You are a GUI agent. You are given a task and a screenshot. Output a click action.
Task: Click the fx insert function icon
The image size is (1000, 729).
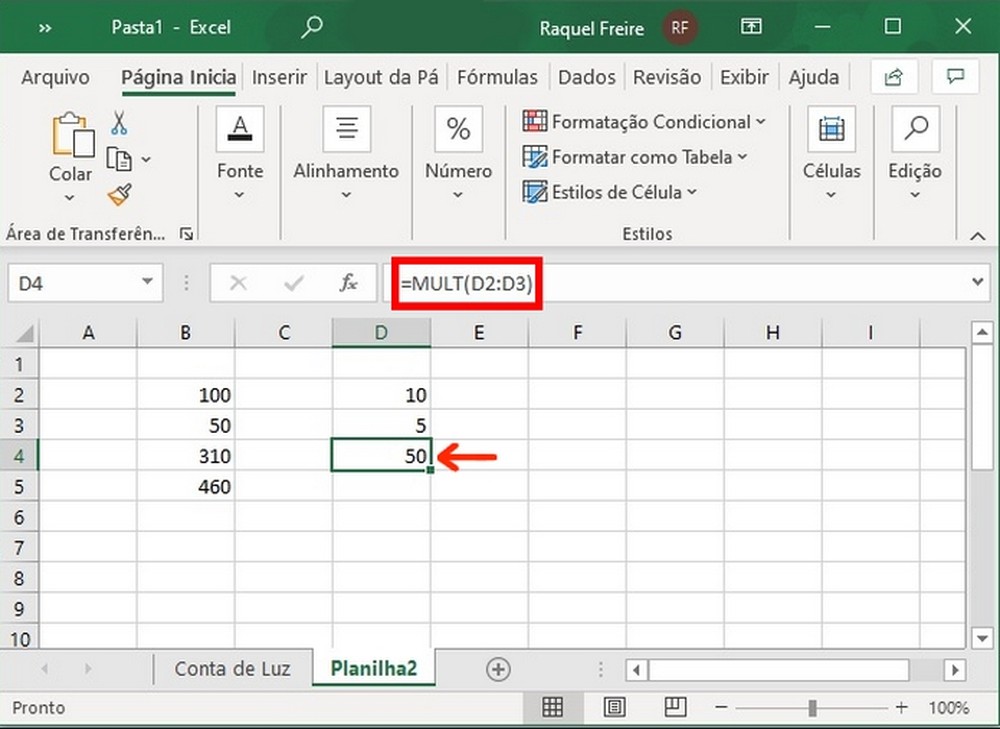[x=348, y=283]
